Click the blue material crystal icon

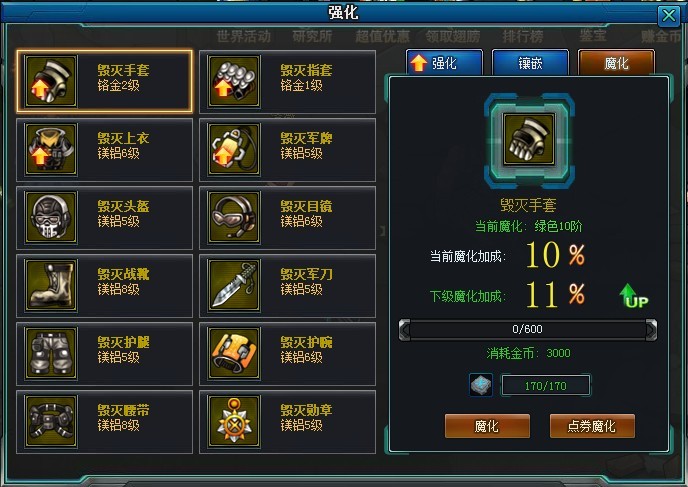pos(481,385)
